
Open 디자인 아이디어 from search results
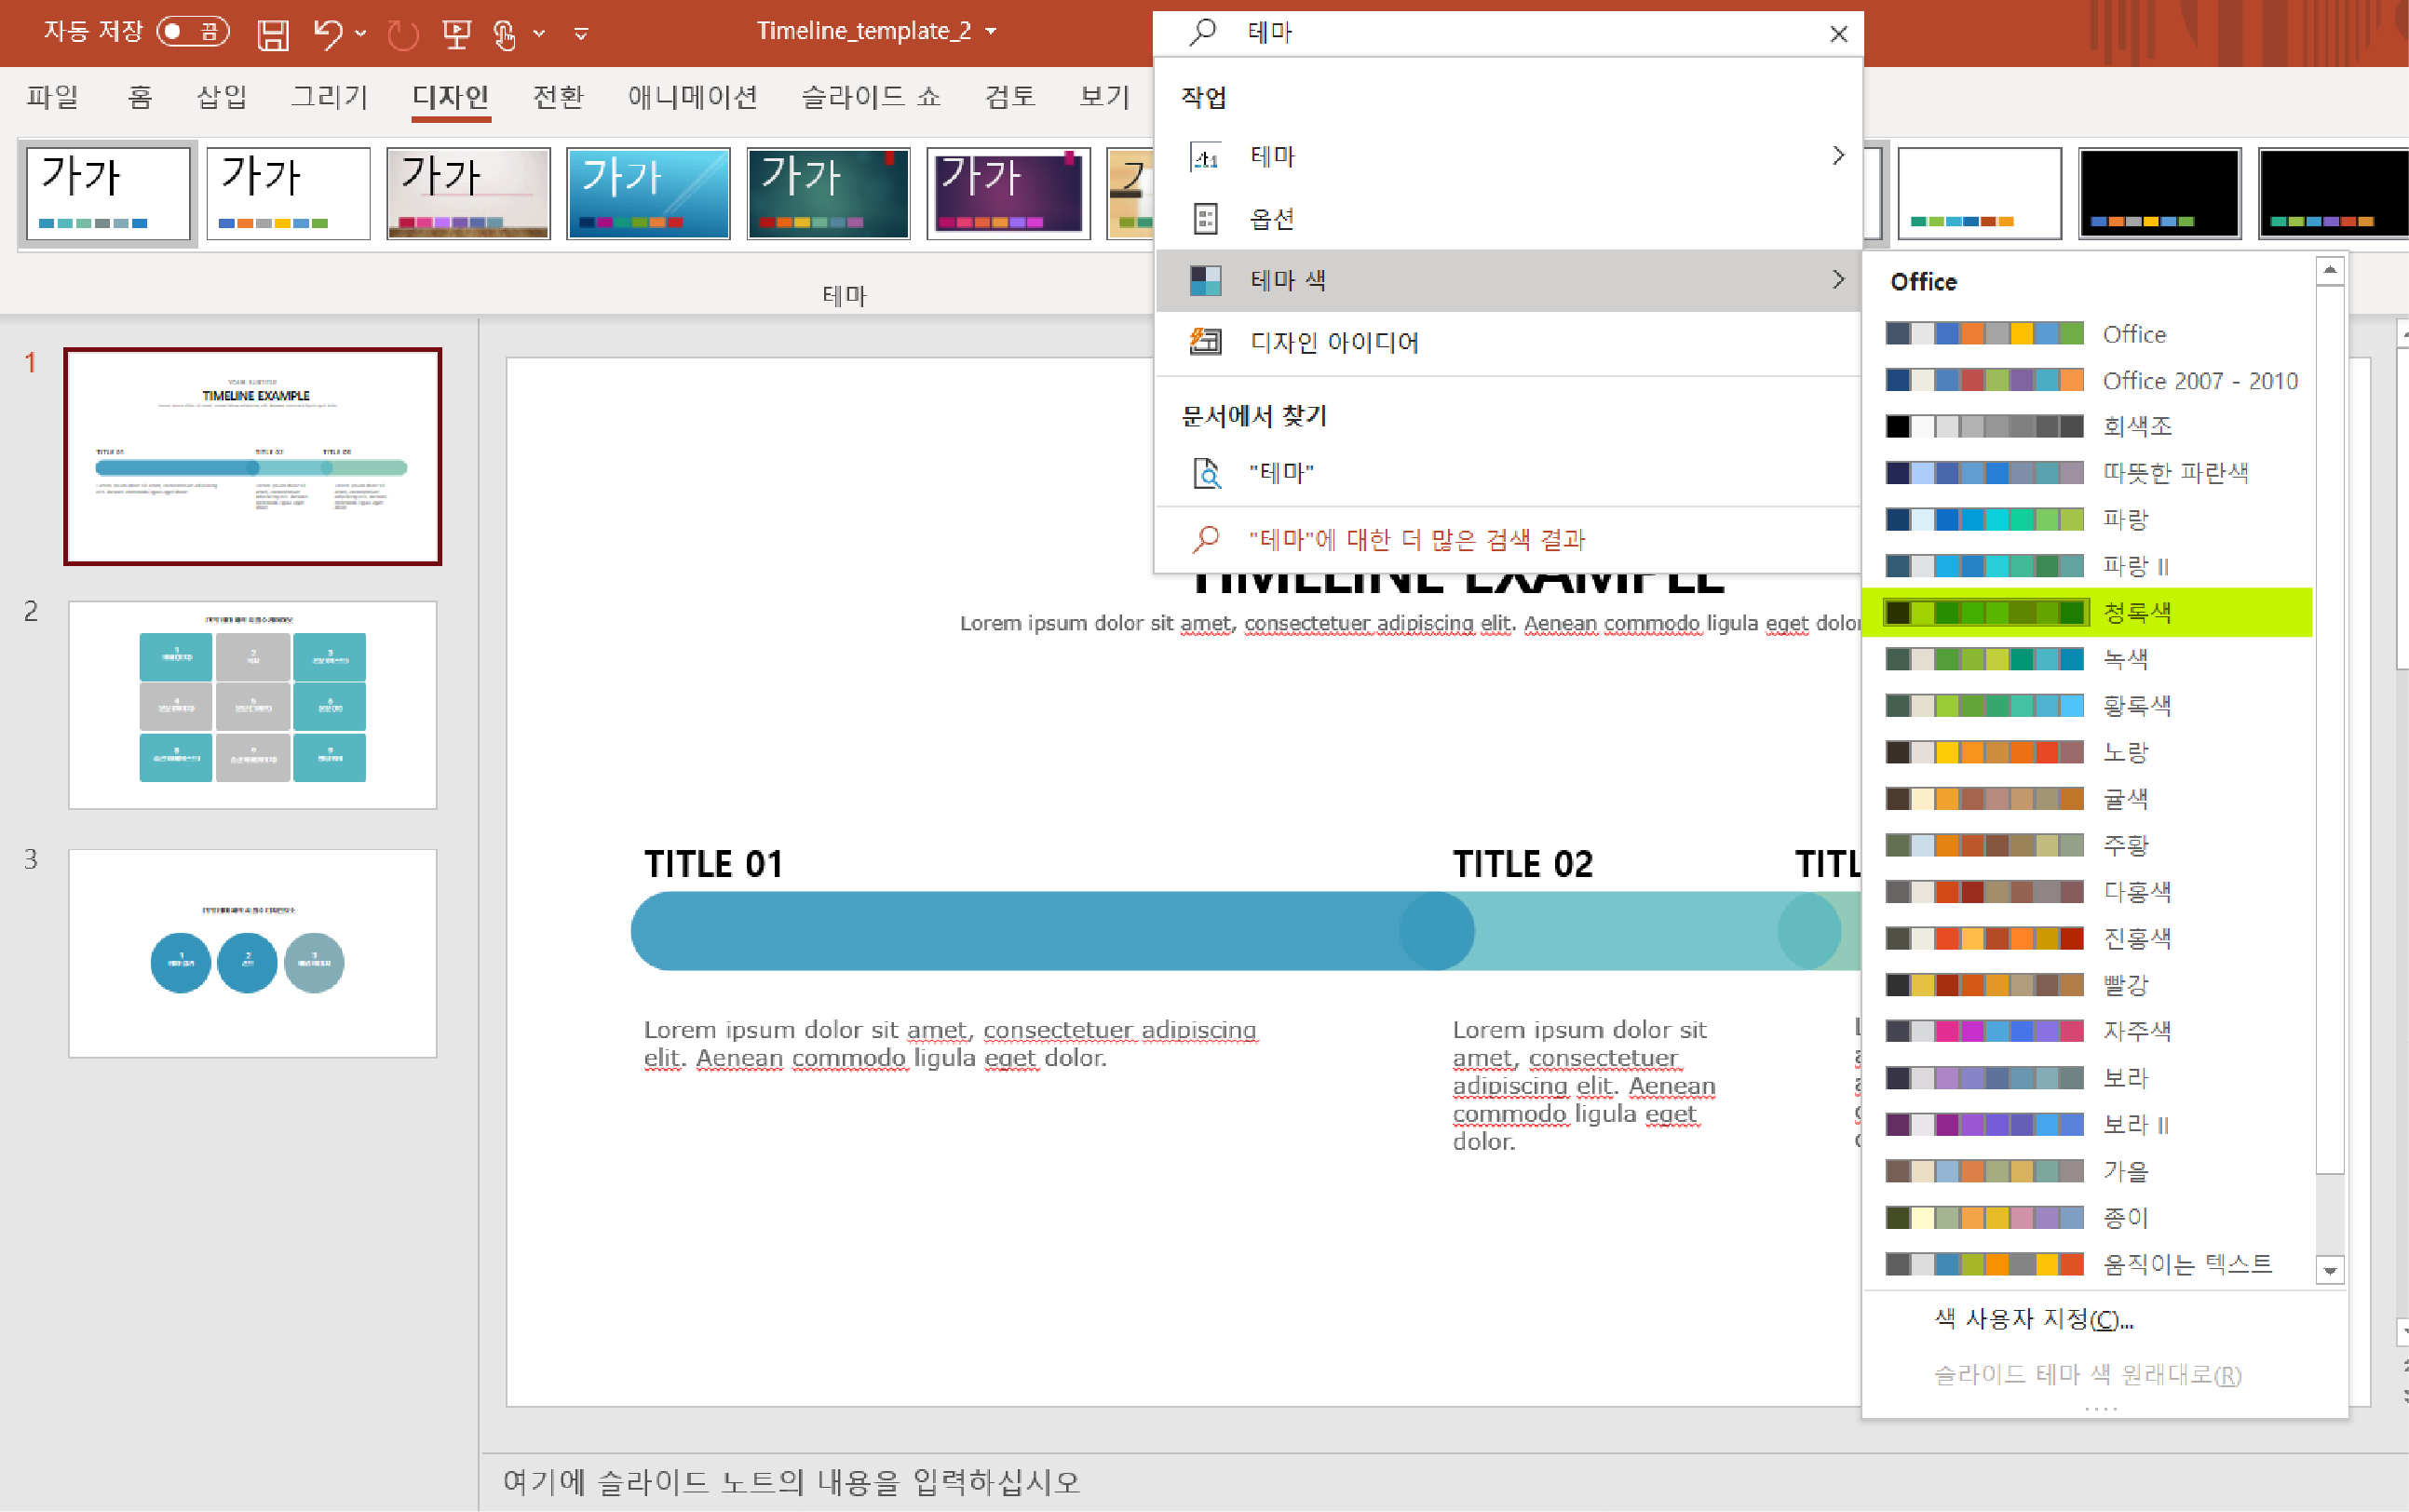1333,343
